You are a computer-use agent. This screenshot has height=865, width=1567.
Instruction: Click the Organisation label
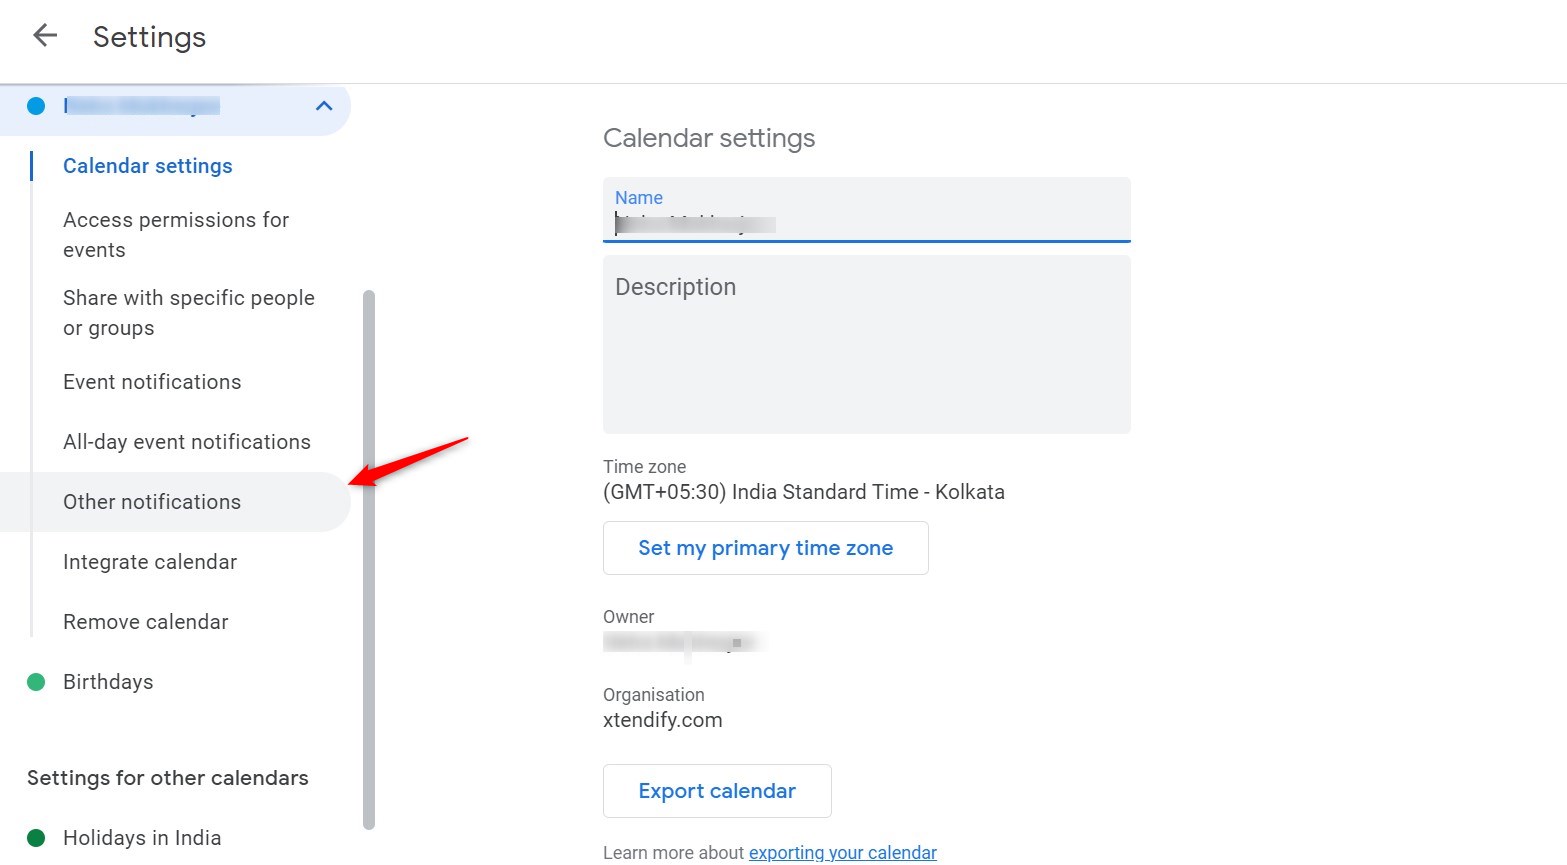pyautogui.click(x=654, y=695)
